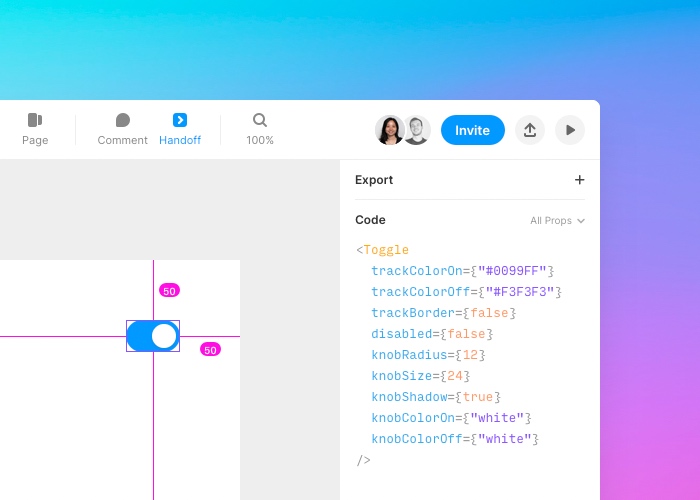
Task: Click the knobSize={24} line
Action: click(x=421, y=376)
